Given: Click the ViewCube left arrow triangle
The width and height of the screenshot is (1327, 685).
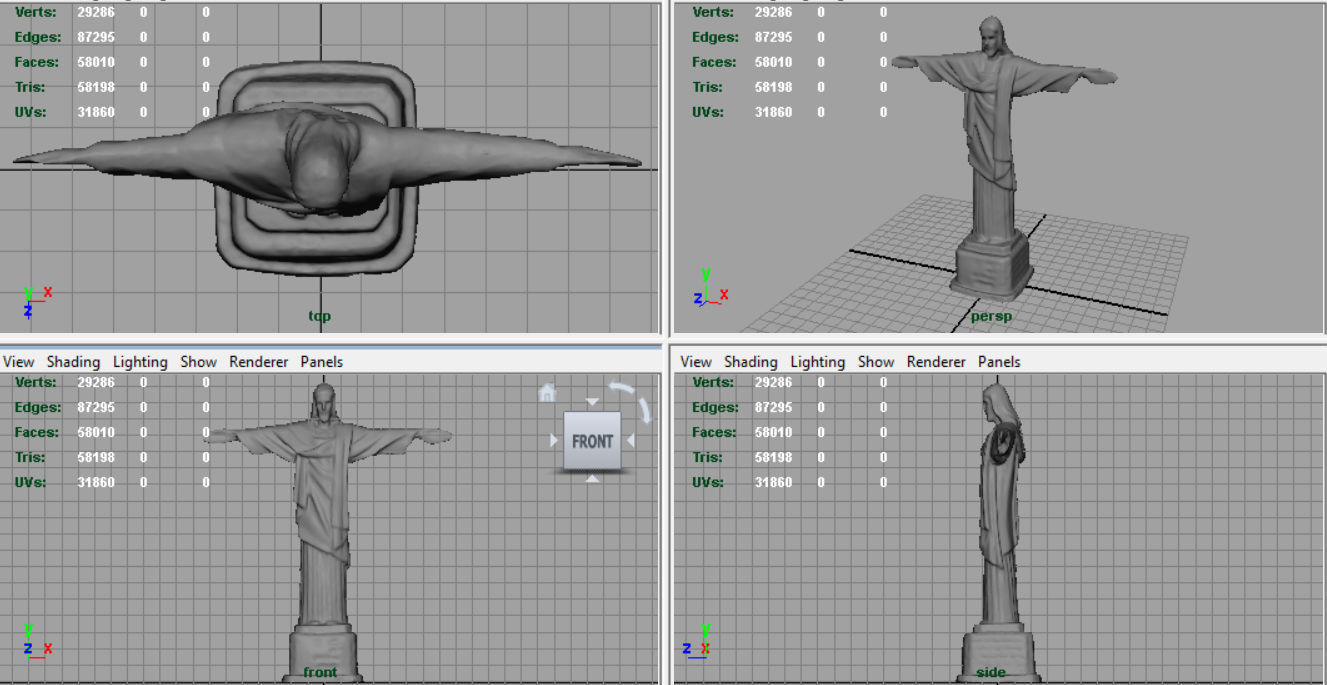Looking at the screenshot, I should click(554, 440).
